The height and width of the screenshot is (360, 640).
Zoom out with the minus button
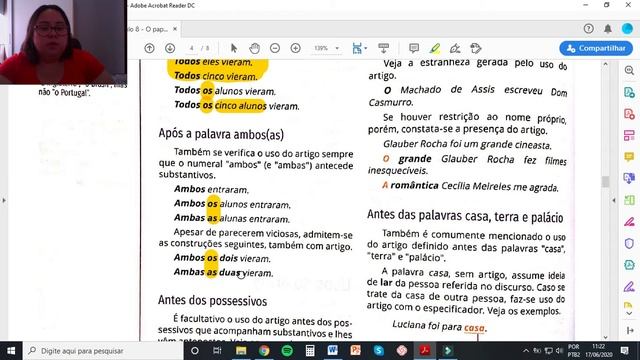[275, 48]
